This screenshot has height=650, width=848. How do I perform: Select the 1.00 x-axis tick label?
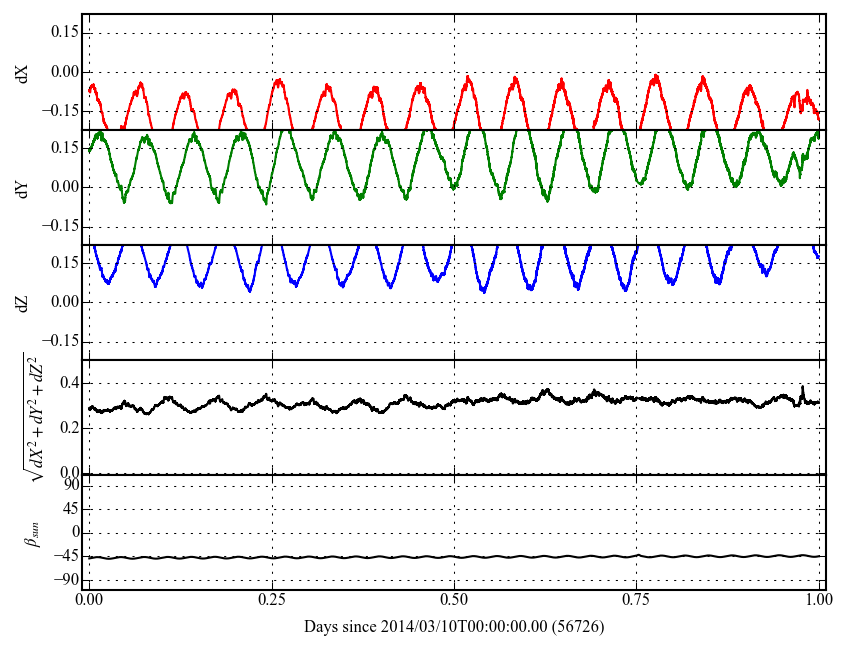click(x=819, y=603)
